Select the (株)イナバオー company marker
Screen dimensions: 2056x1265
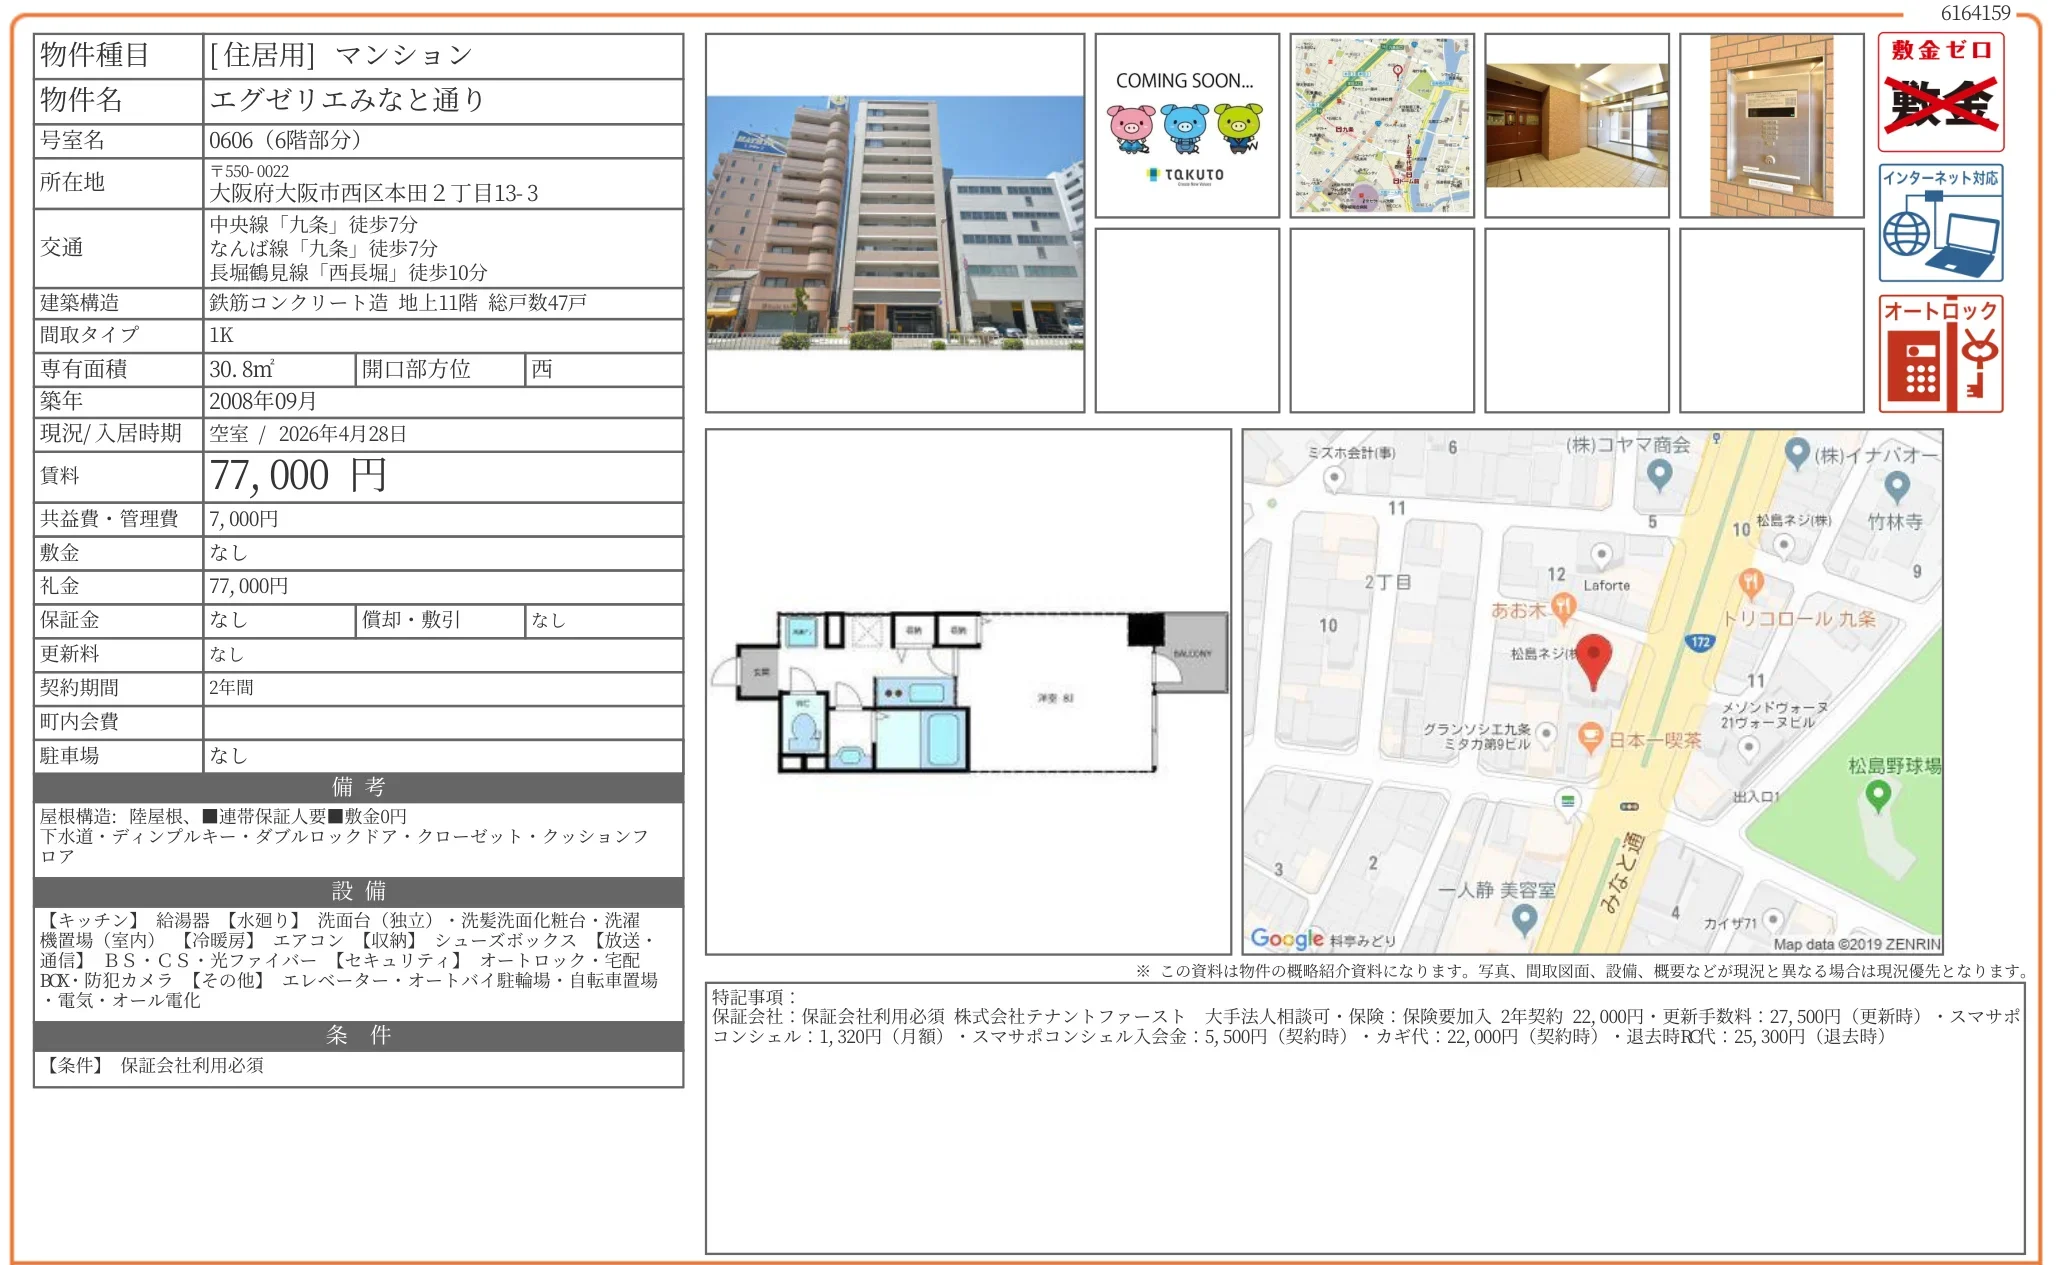click(x=1798, y=451)
